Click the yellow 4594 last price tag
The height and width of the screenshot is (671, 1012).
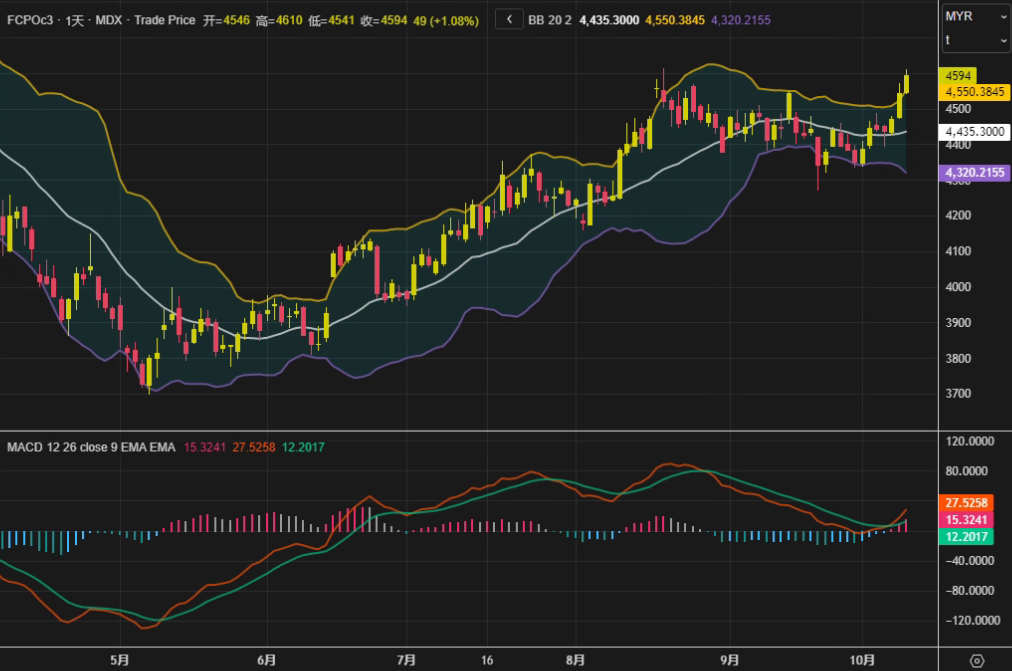[x=958, y=76]
